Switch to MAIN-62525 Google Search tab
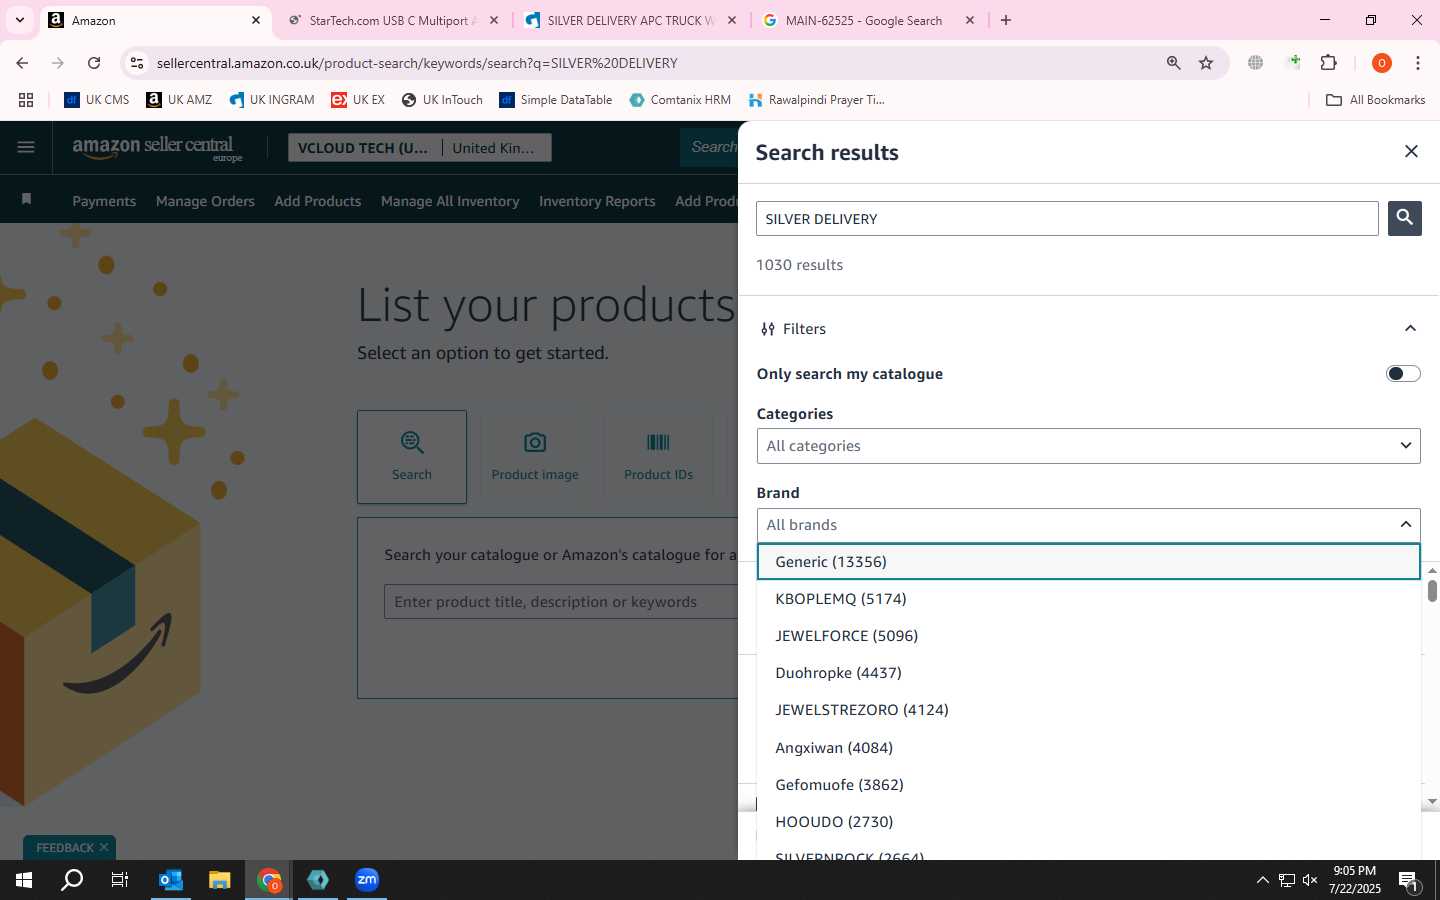 (868, 20)
